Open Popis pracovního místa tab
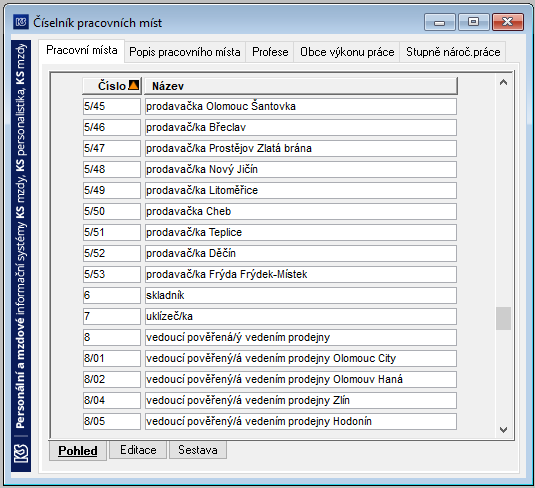This screenshot has height=488, width=535. pyautogui.click(x=185, y=52)
